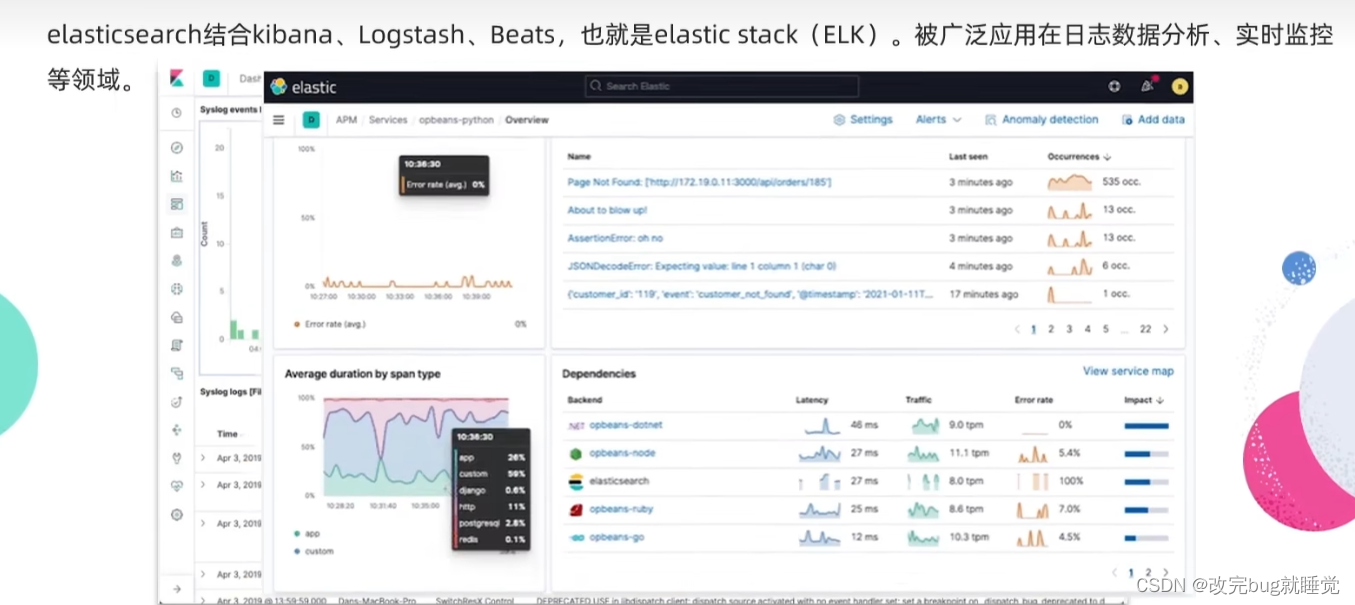Click the Kibana logo in the back window

tap(177, 78)
